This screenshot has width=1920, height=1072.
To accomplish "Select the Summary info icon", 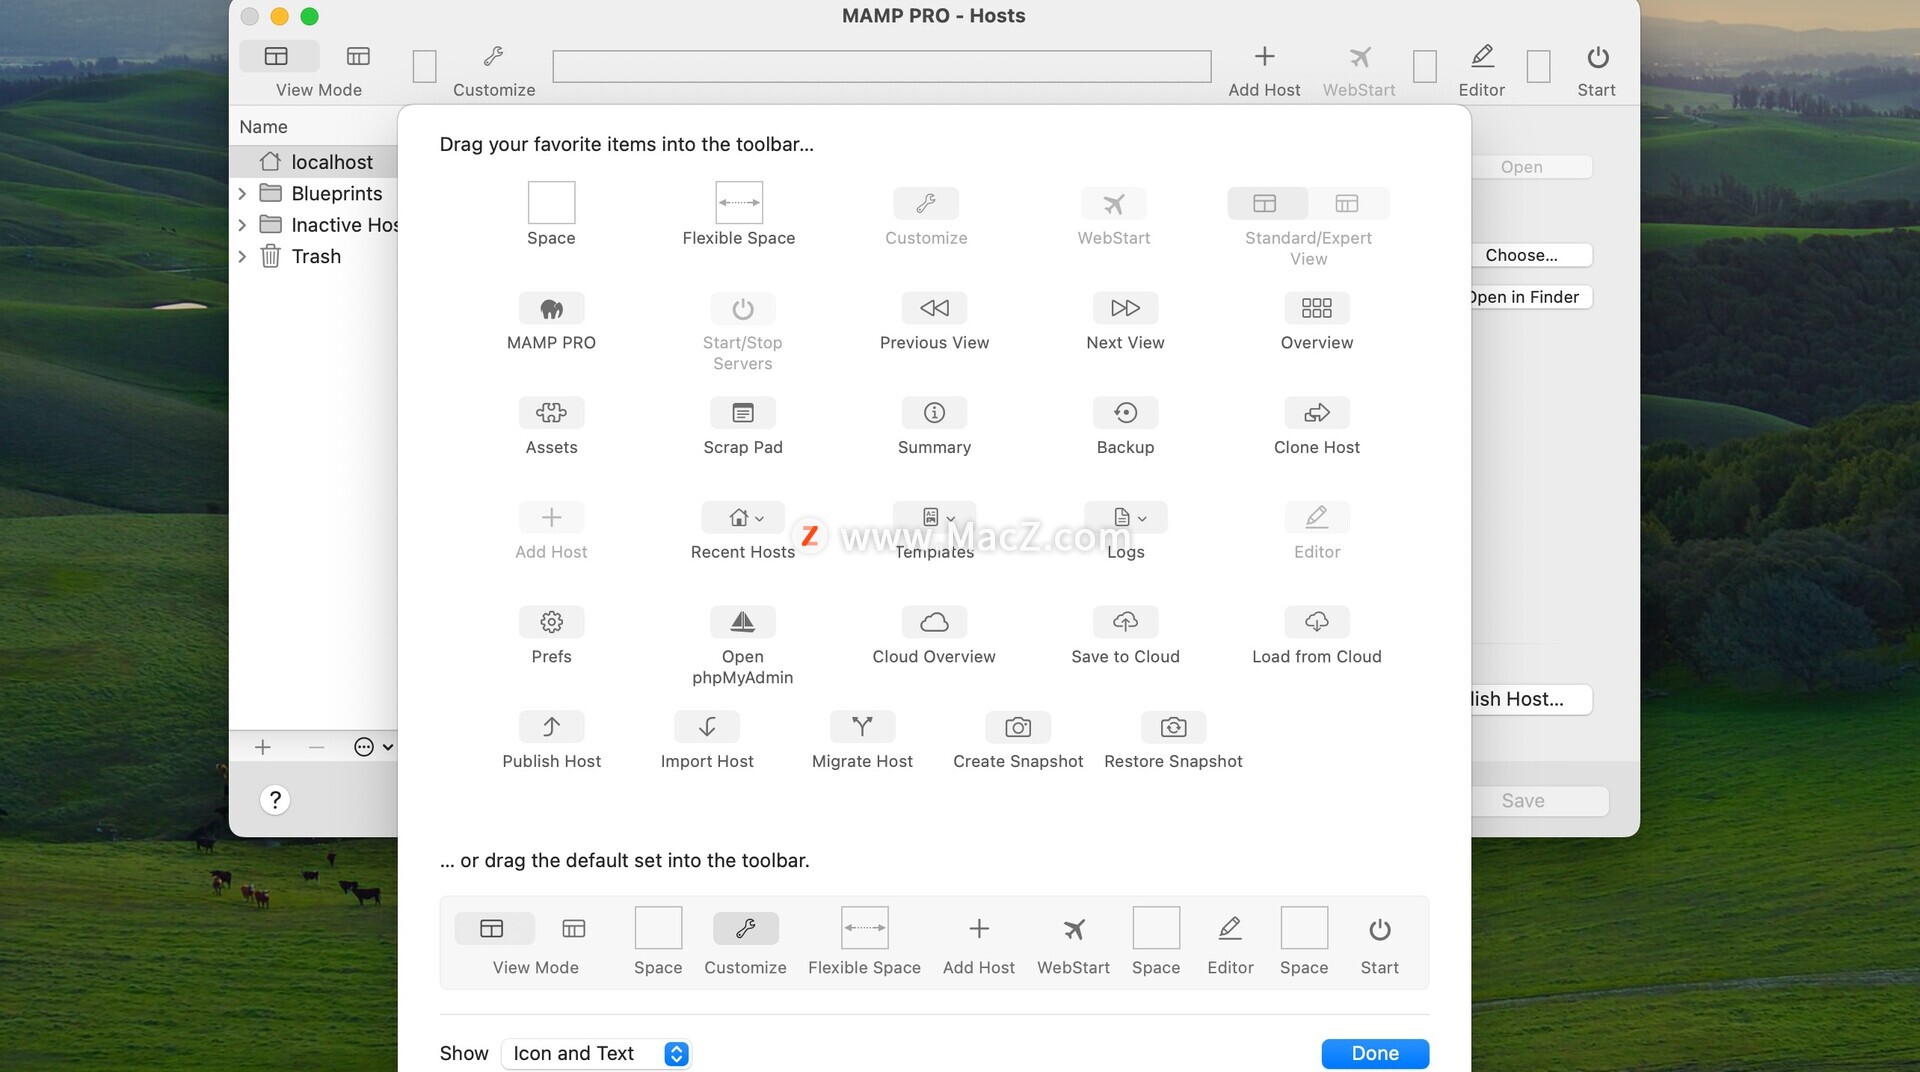I will point(934,413).
